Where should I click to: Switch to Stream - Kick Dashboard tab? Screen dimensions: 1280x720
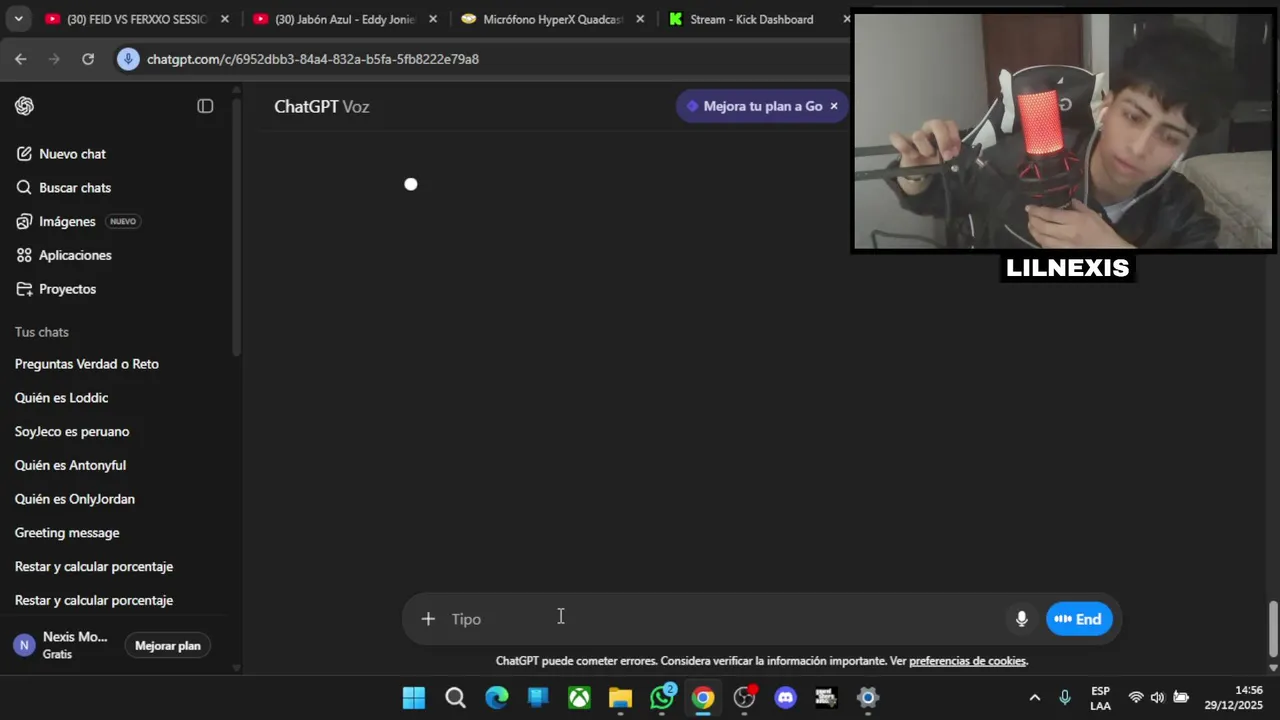[x=751, y=19]
